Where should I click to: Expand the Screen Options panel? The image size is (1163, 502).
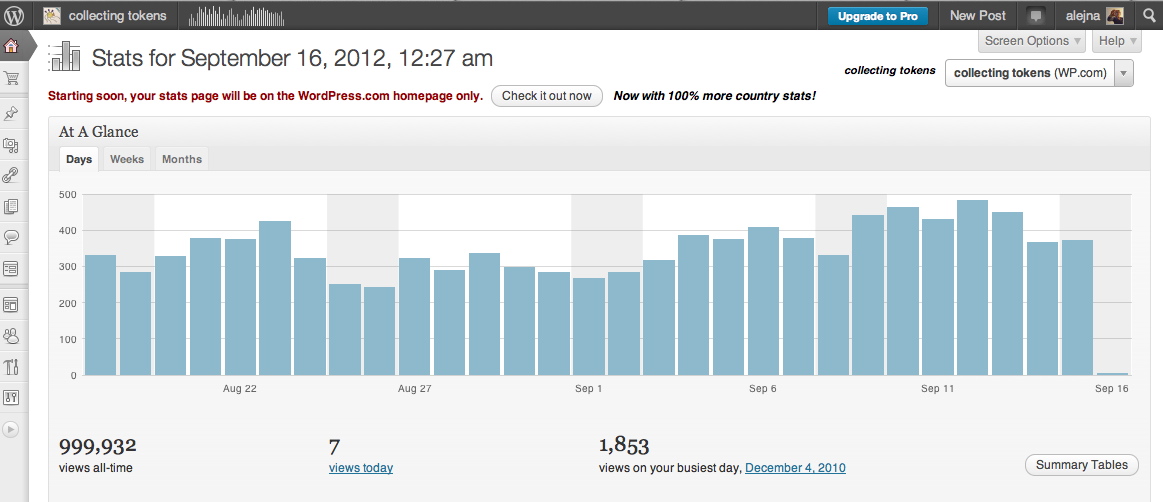1032,41
